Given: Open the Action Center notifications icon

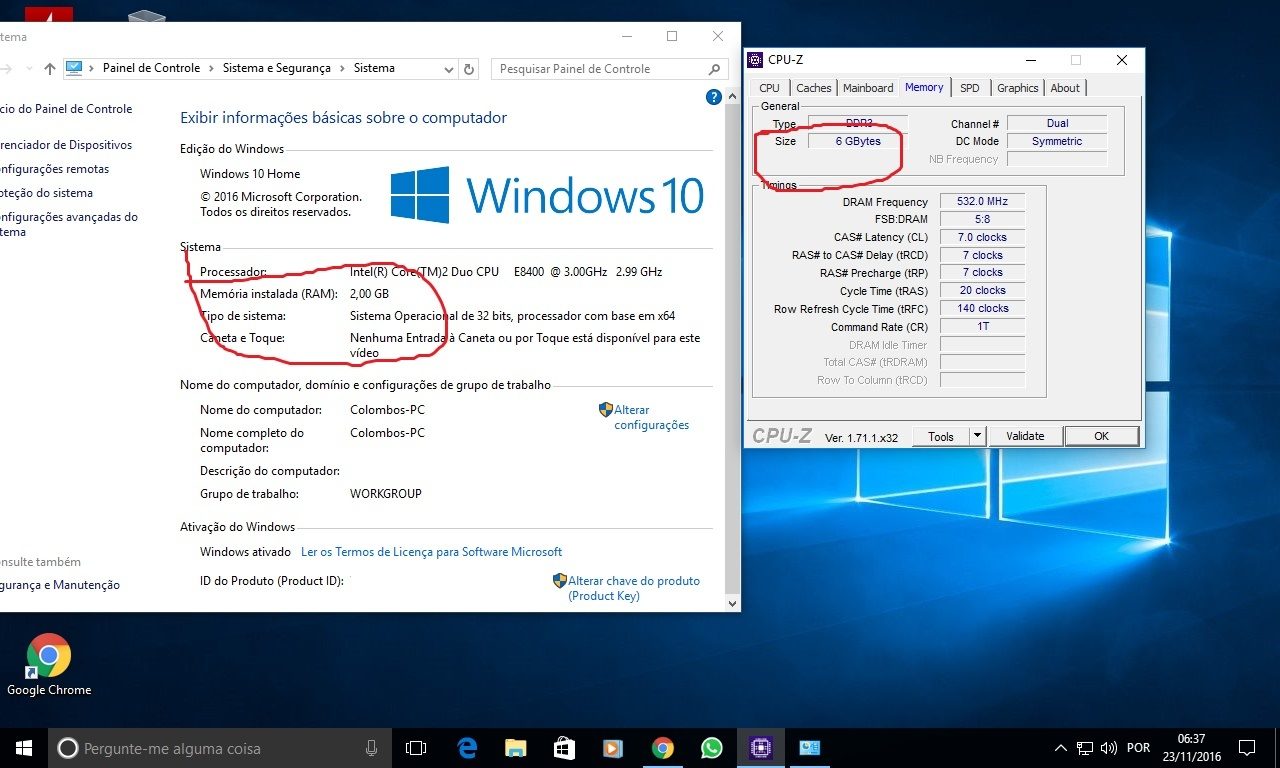Looking at the screenshot, I should [x=1246, y=748].
